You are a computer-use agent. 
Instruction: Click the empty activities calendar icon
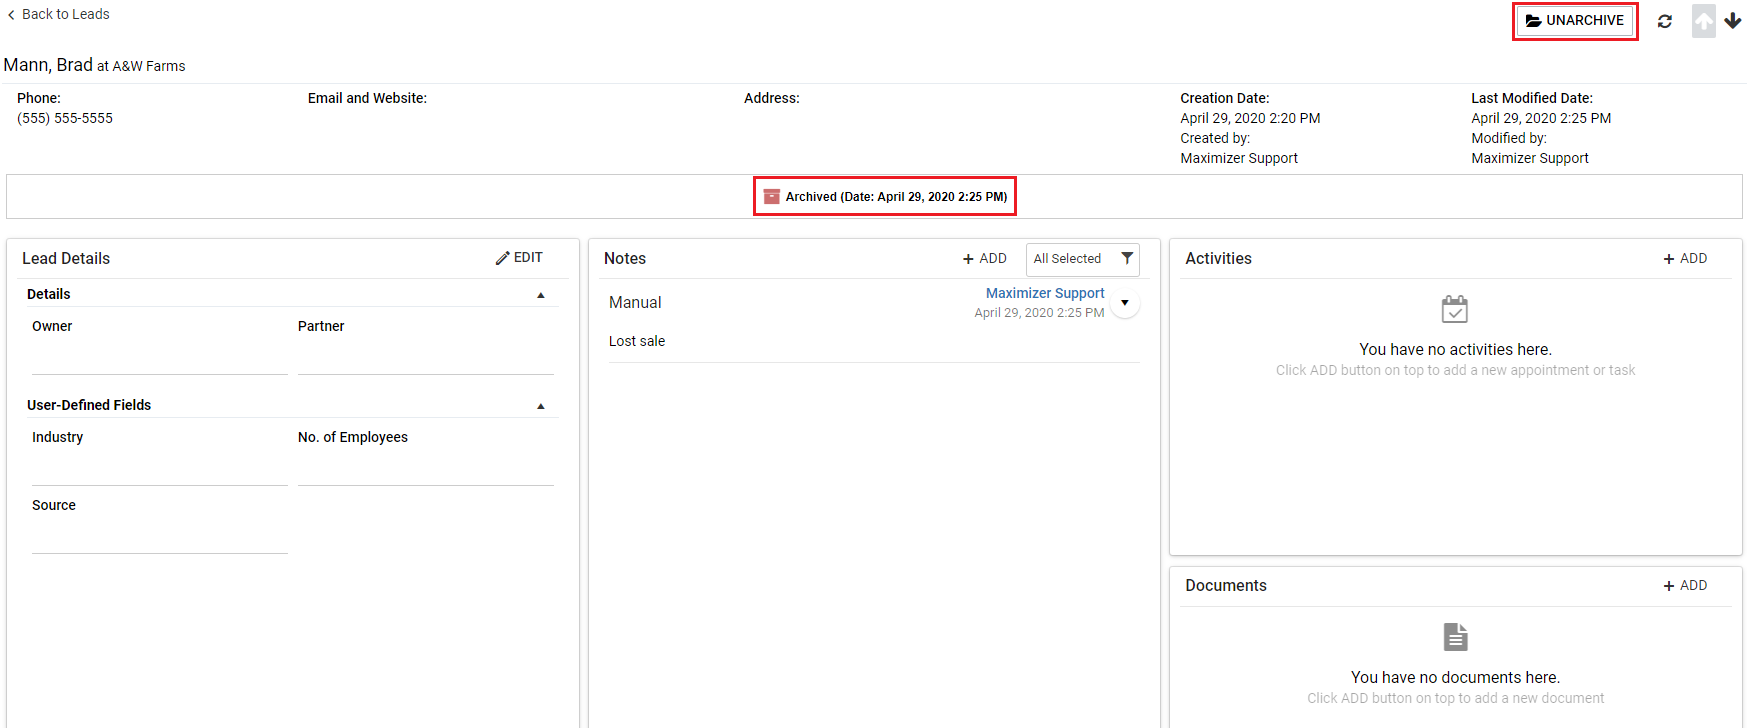coord(1455,309)
